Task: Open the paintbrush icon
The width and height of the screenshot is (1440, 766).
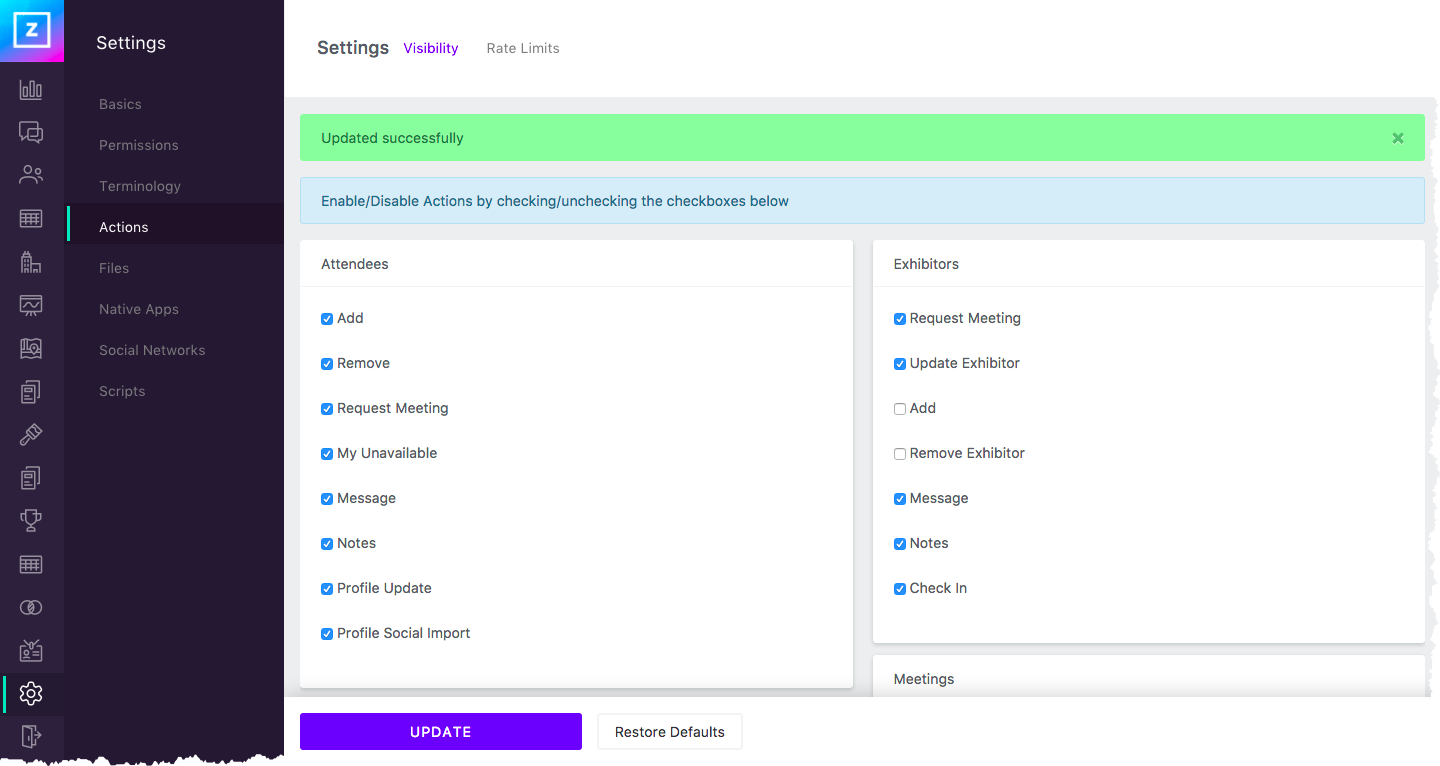Action: pos(31,435)
